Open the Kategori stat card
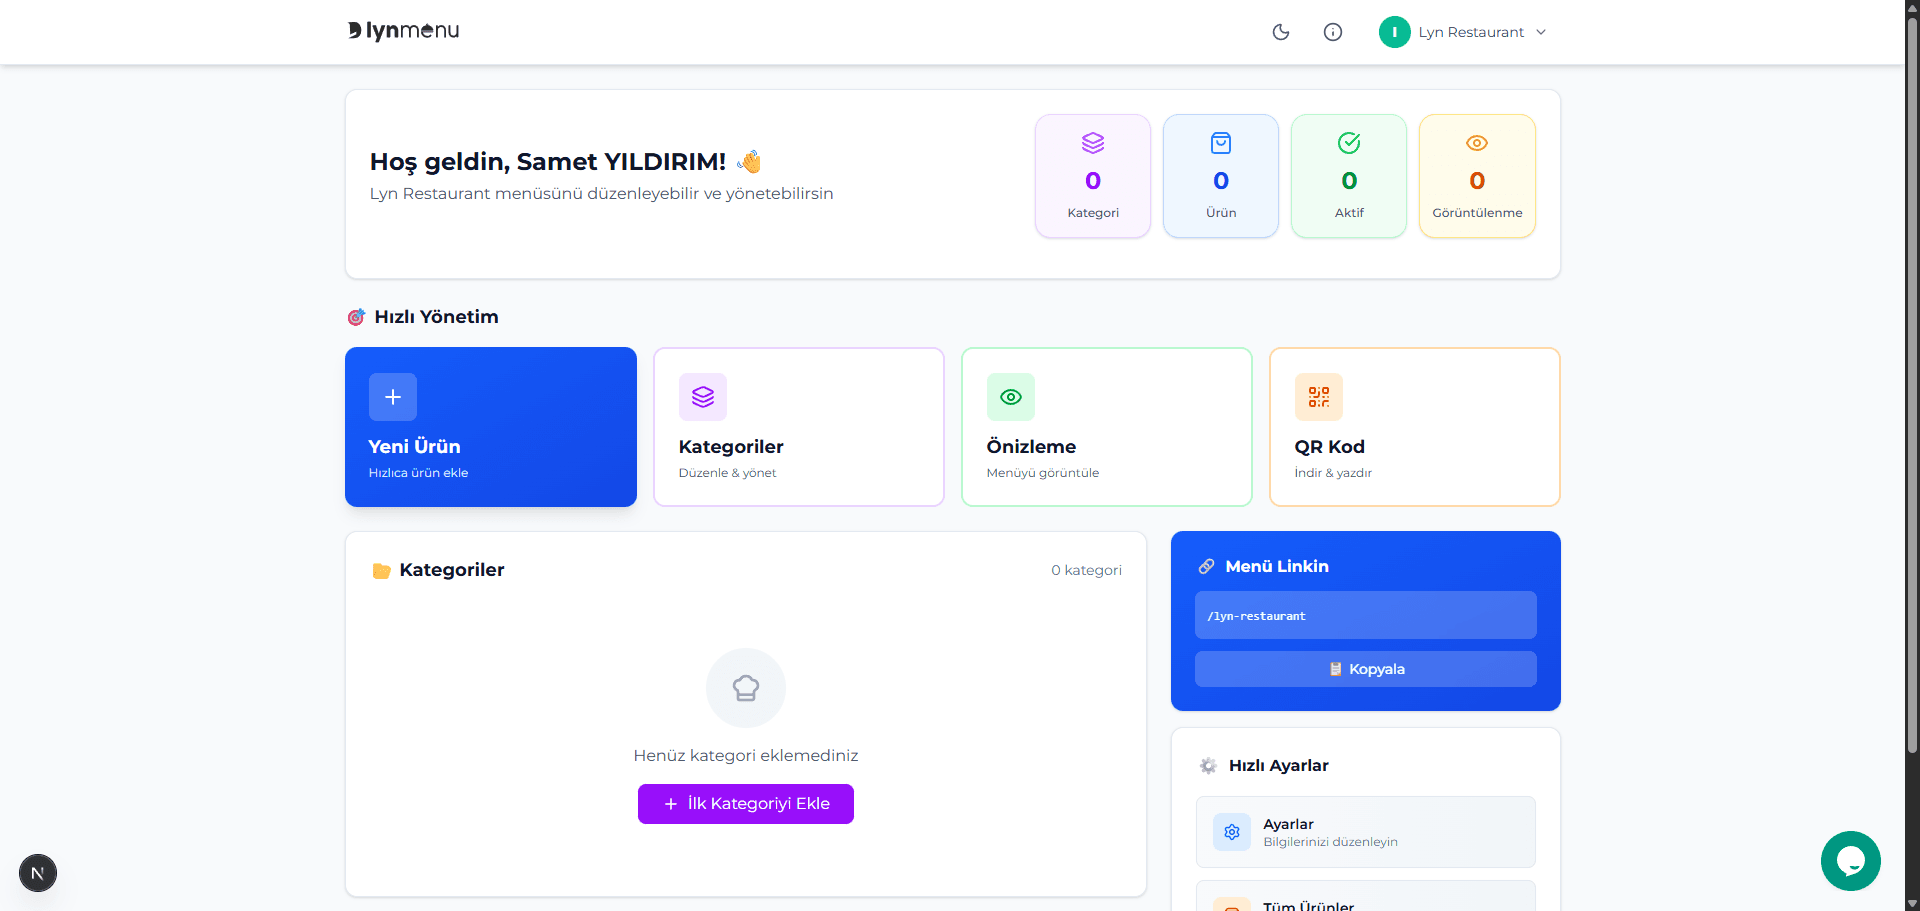Screen dimensions: 1920x911 pyautogui.click(x=1092, y=176)
